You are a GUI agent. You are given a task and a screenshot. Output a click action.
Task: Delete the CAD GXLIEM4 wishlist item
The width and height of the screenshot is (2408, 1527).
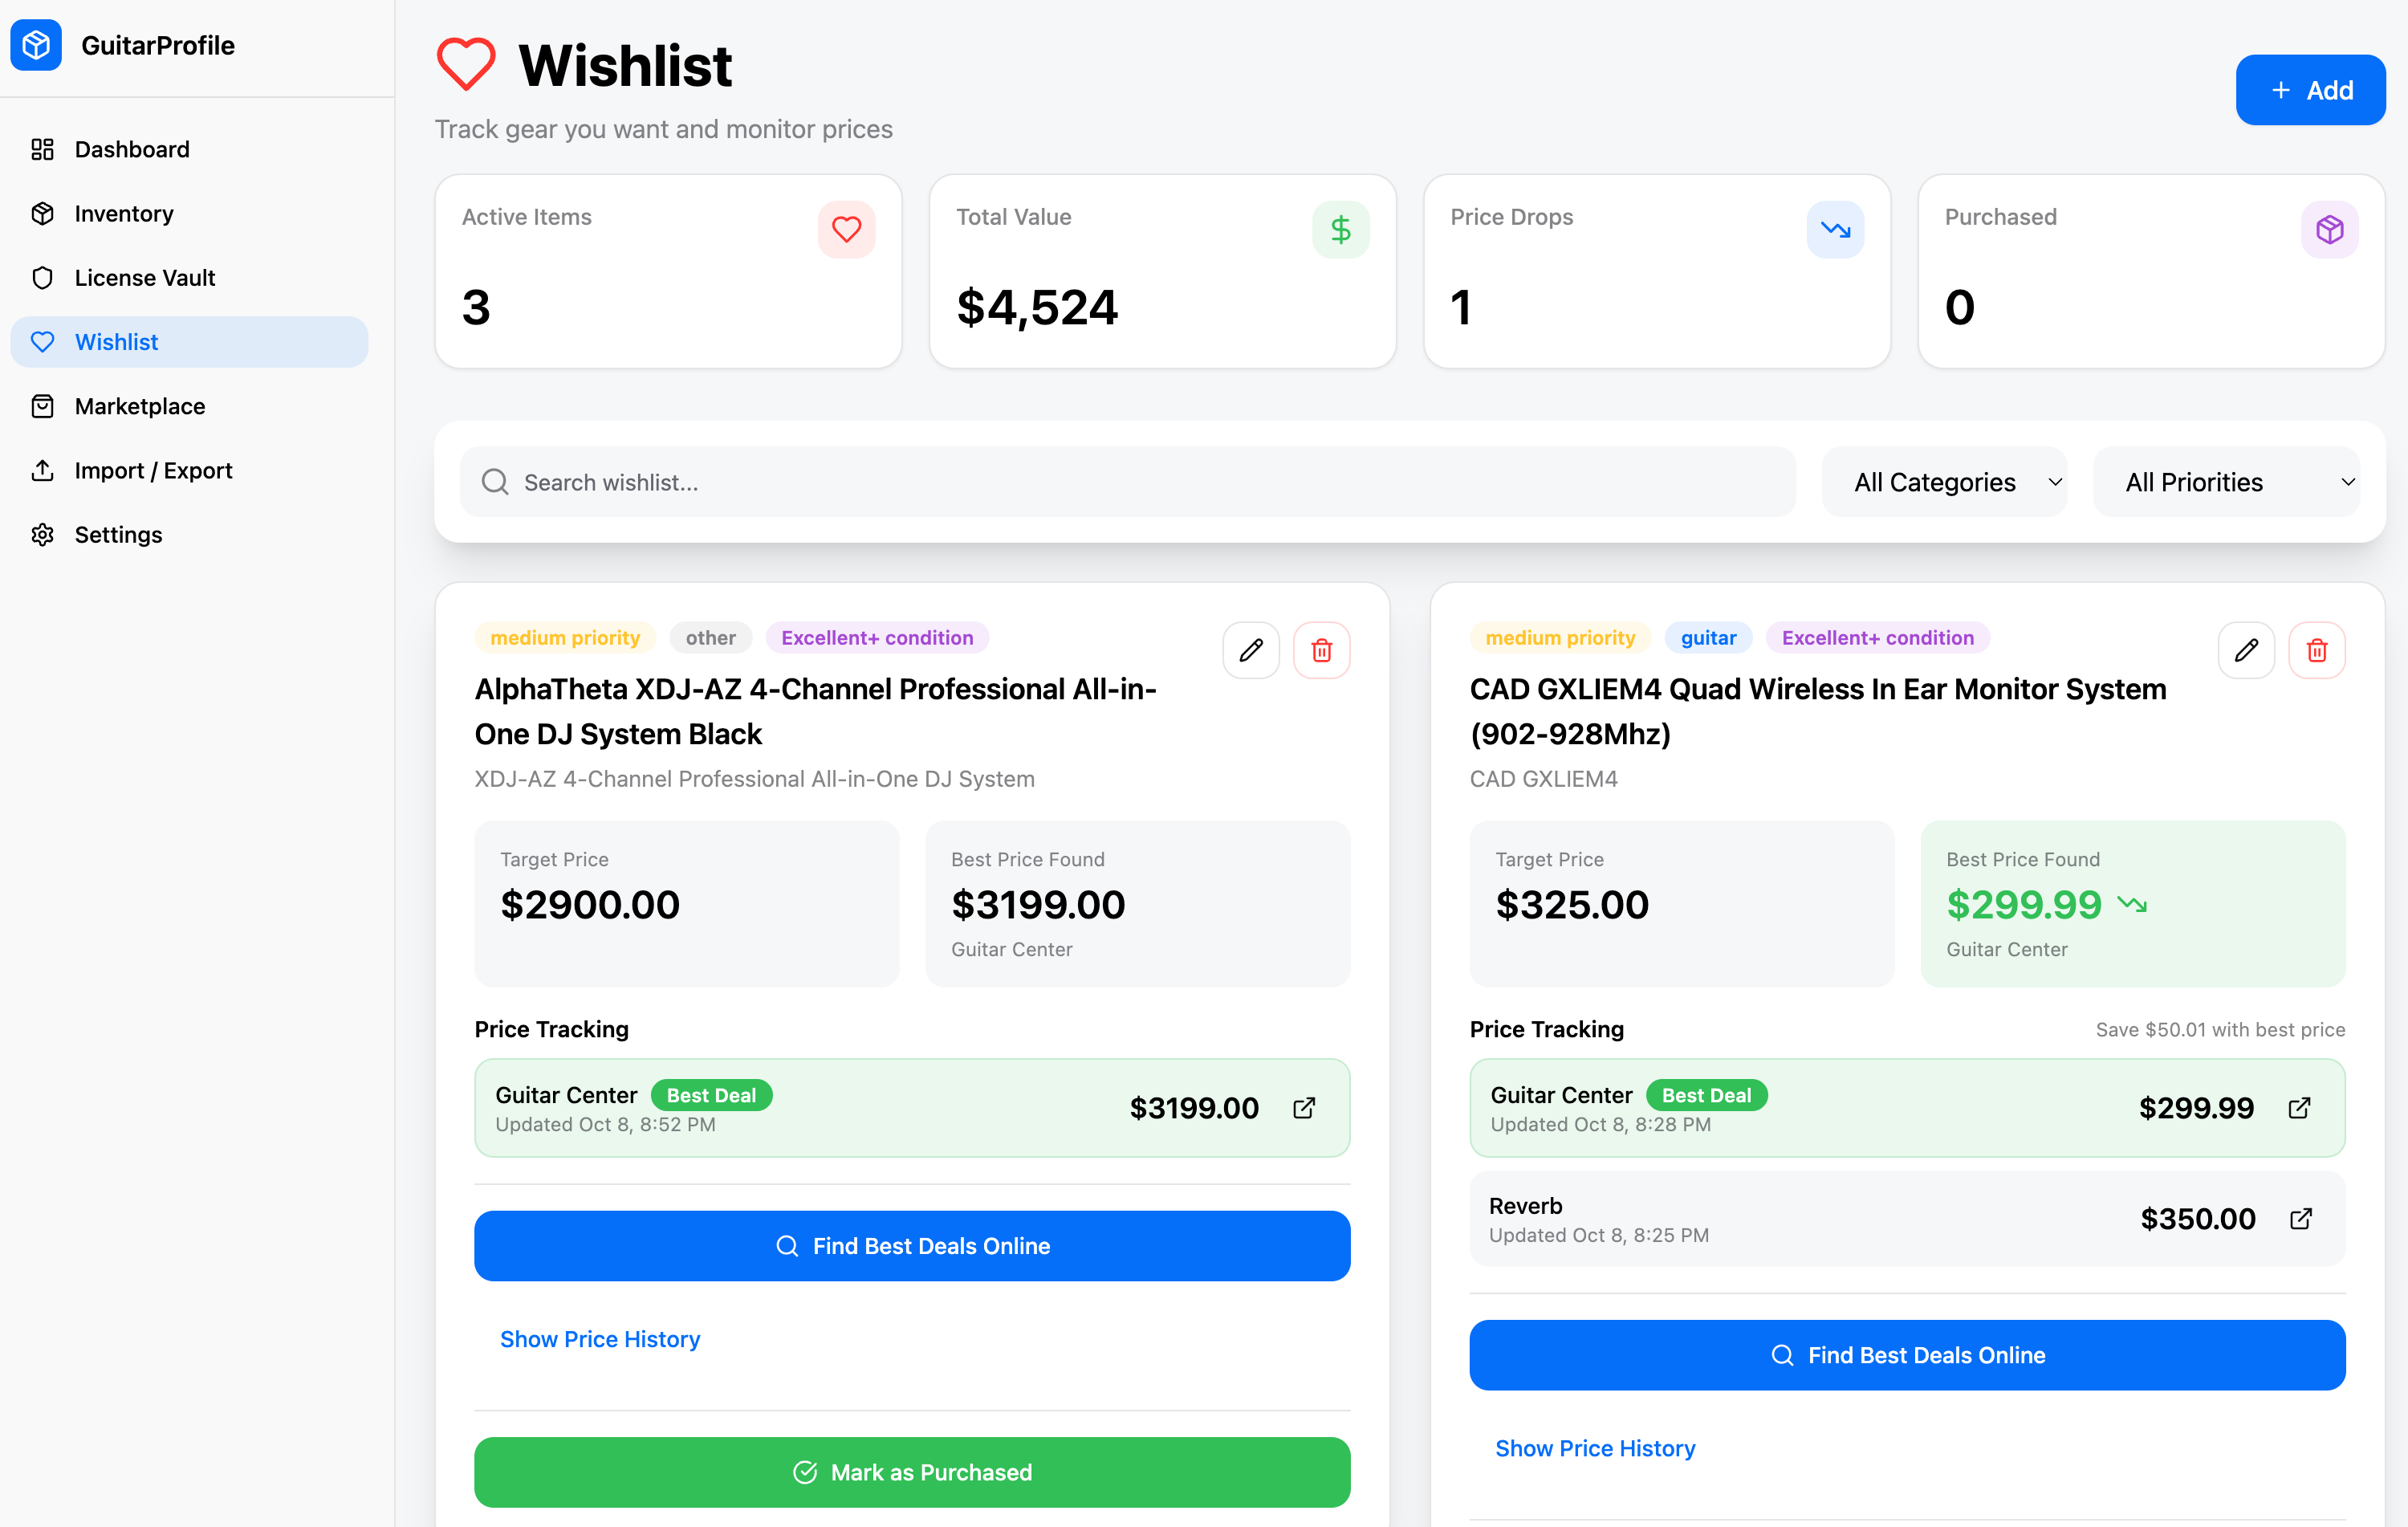click(x=2317, y=650)
